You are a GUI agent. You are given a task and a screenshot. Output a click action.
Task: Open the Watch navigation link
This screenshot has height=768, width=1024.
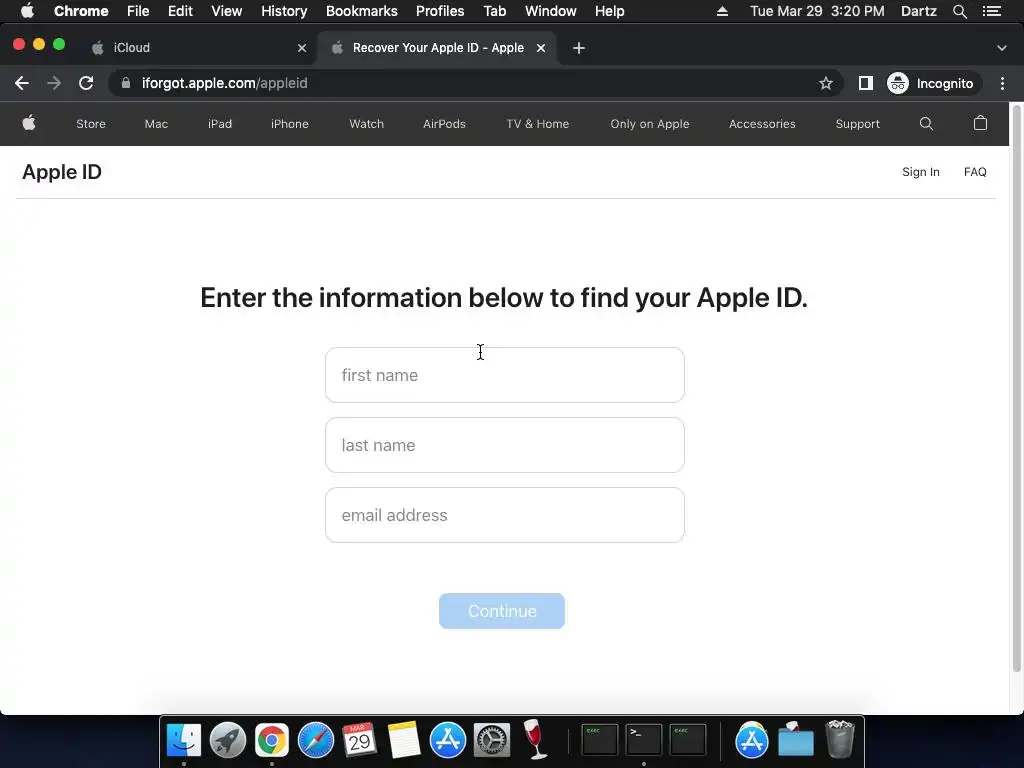coord(366,123)
